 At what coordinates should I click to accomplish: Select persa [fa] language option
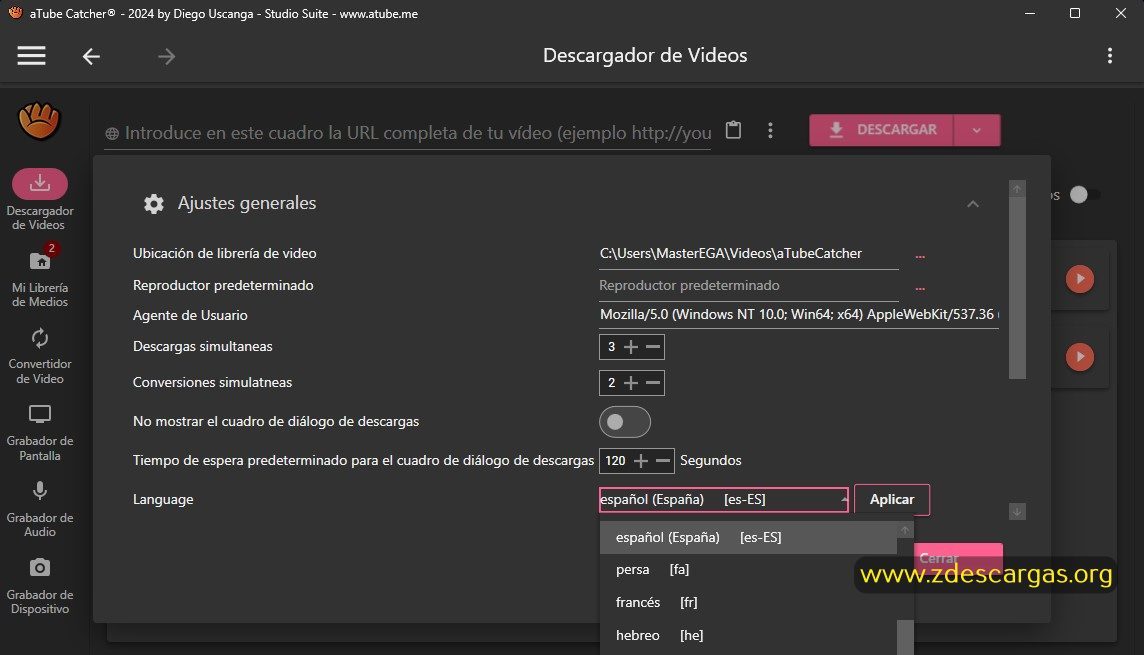point(748,570)
